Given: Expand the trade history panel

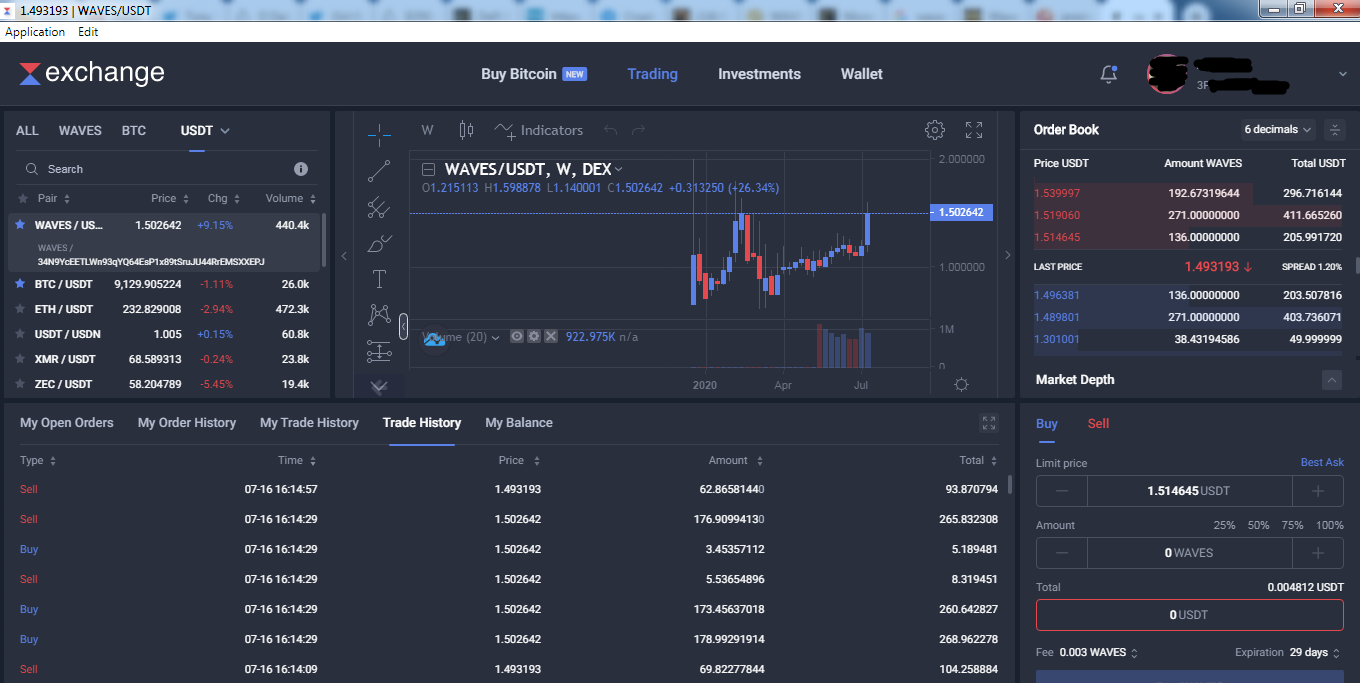Looking at the screenshot, I should [x=989, y=423].
